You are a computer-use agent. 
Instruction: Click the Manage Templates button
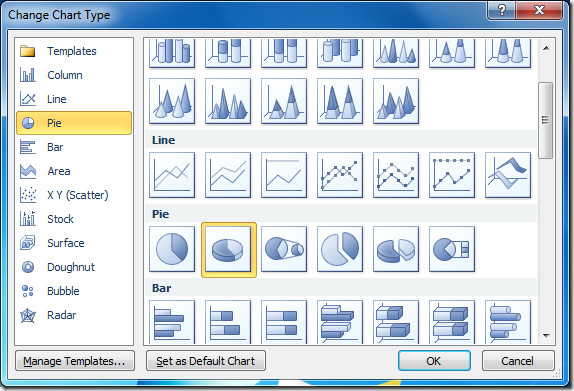click(75, 361)
